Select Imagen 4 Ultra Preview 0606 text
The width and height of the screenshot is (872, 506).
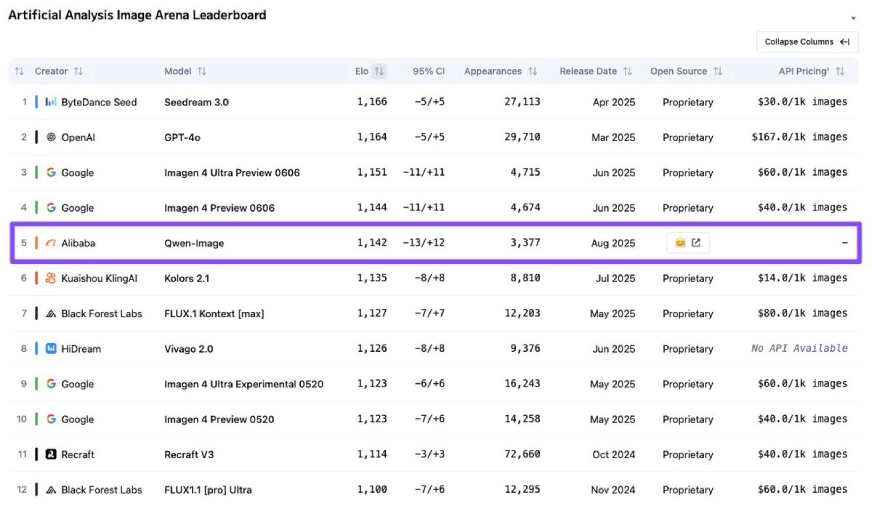coord(232,172)
